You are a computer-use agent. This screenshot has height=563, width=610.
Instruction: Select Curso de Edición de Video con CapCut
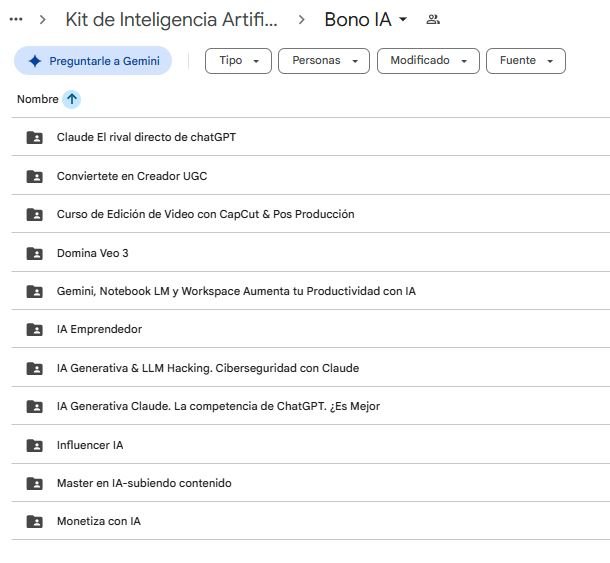coord(205,214)
